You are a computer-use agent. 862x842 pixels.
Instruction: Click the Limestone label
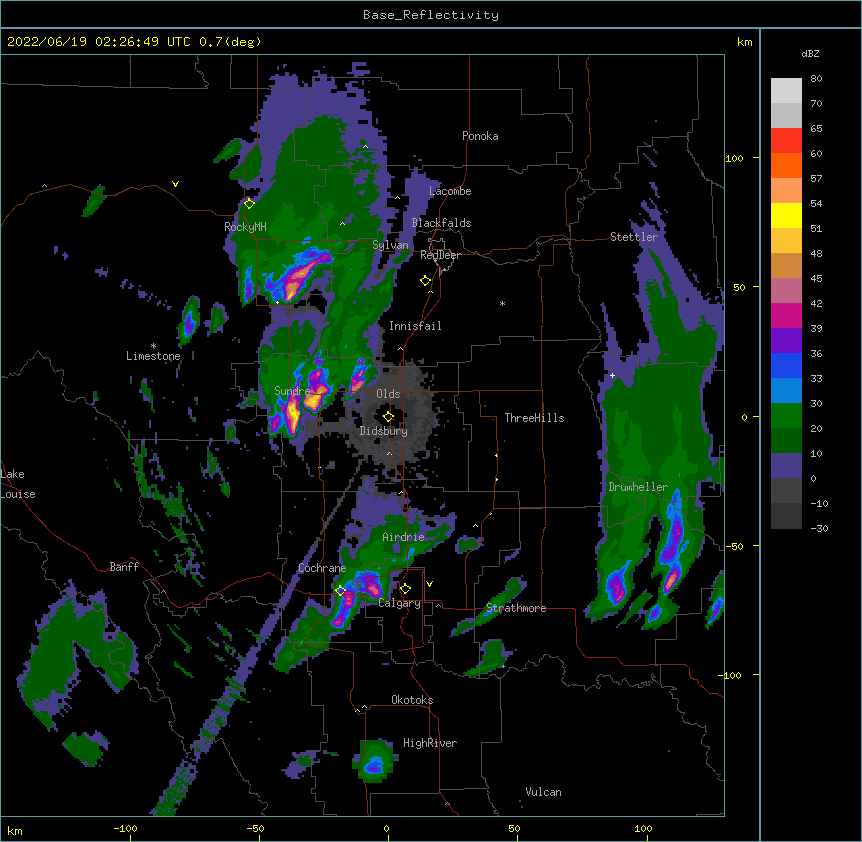[x=153, y=356]
